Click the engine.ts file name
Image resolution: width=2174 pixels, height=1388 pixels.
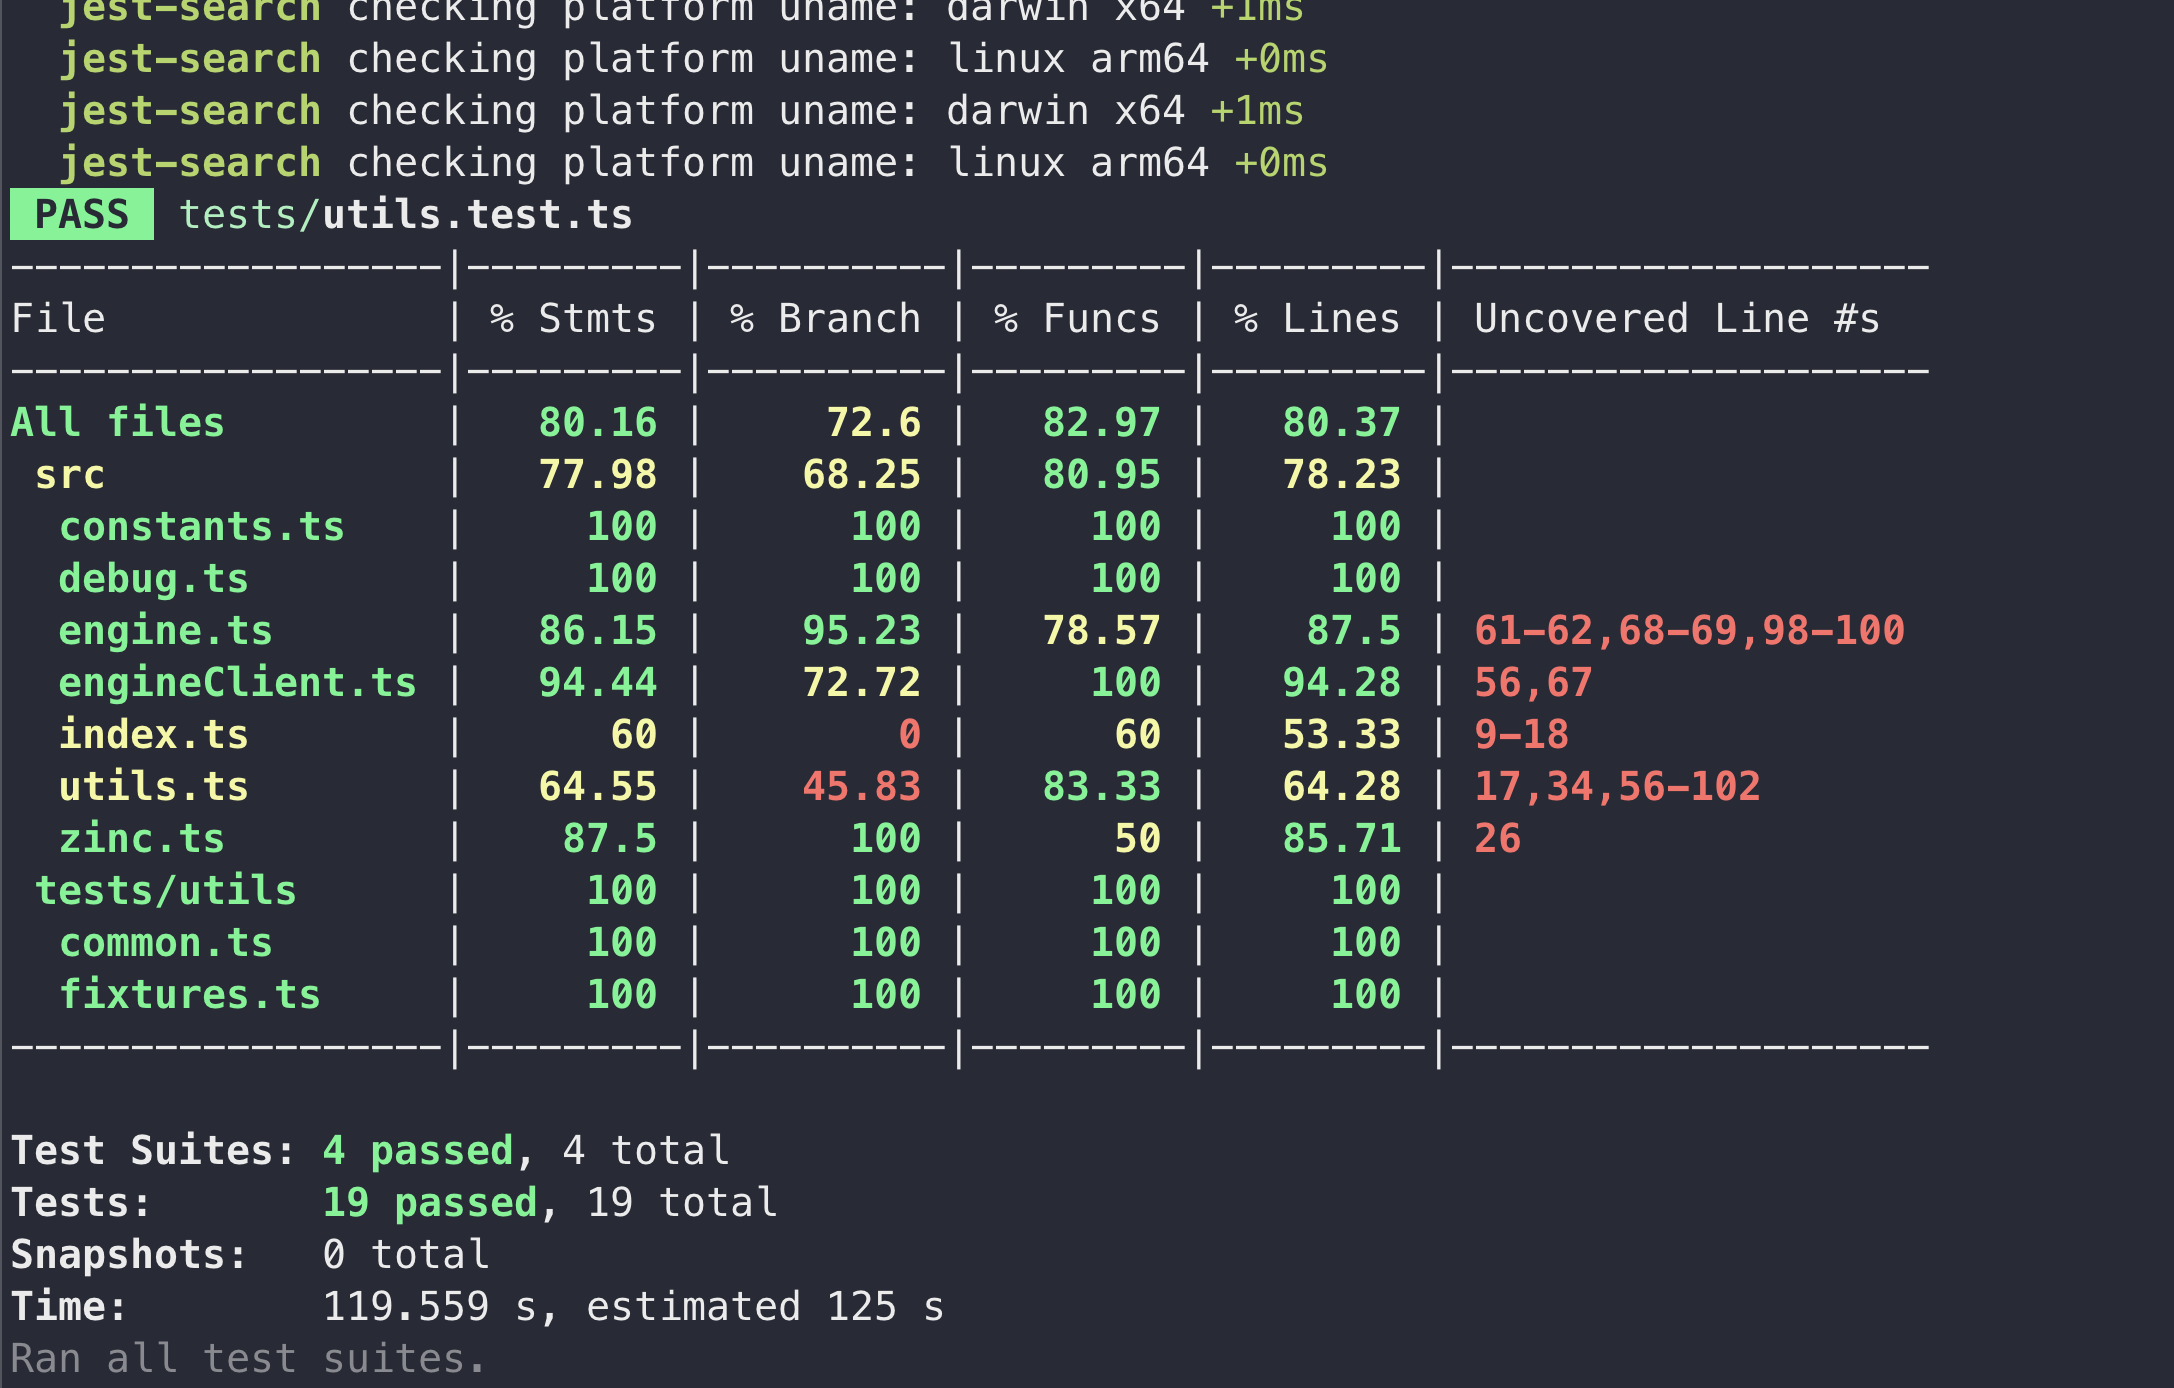click(x=165, y=631)
